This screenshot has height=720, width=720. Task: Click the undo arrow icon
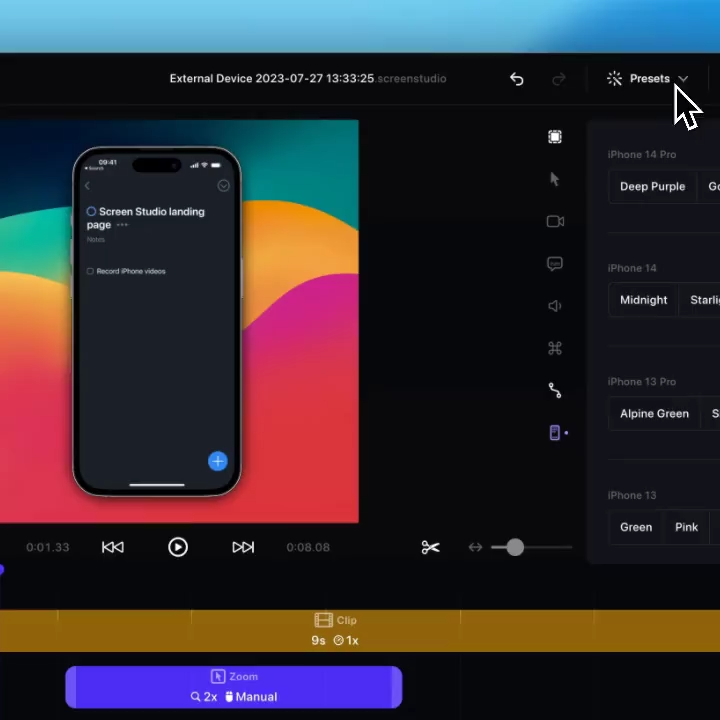coord(516,79)
